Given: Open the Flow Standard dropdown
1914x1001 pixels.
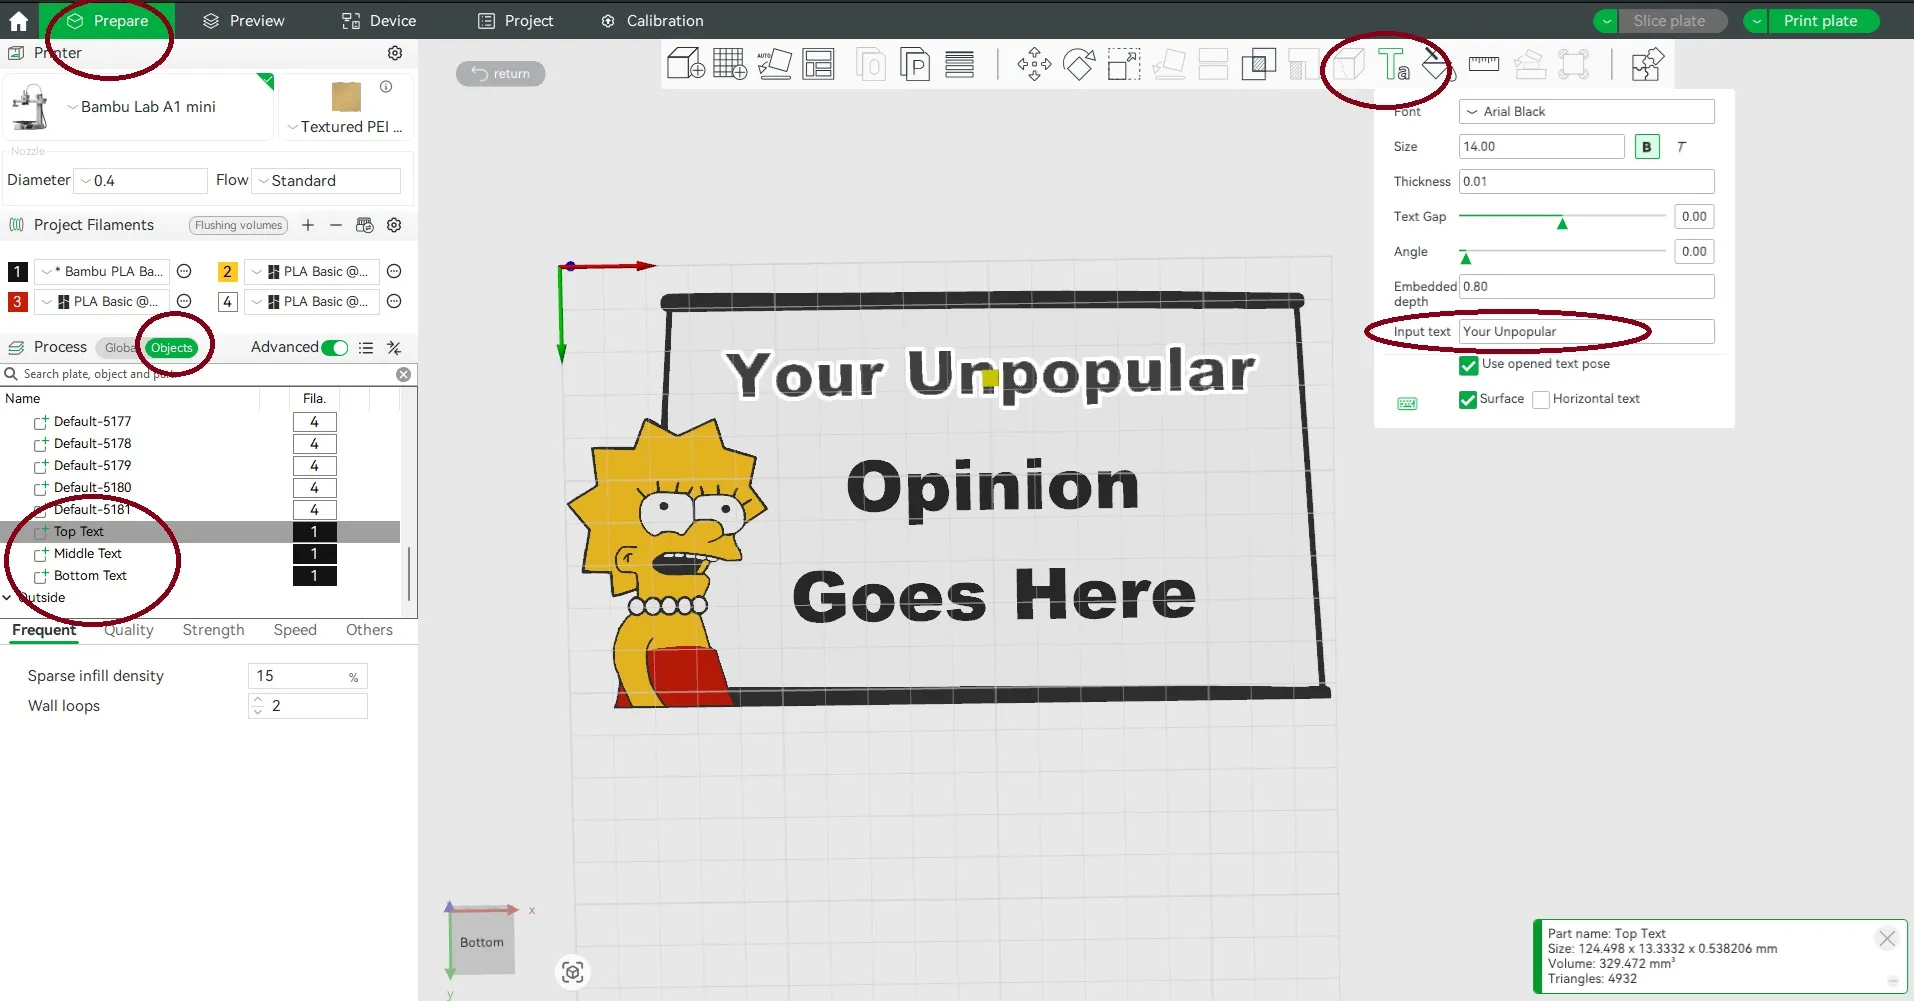Looking at the screenshot, I should [x=326, y=181].
